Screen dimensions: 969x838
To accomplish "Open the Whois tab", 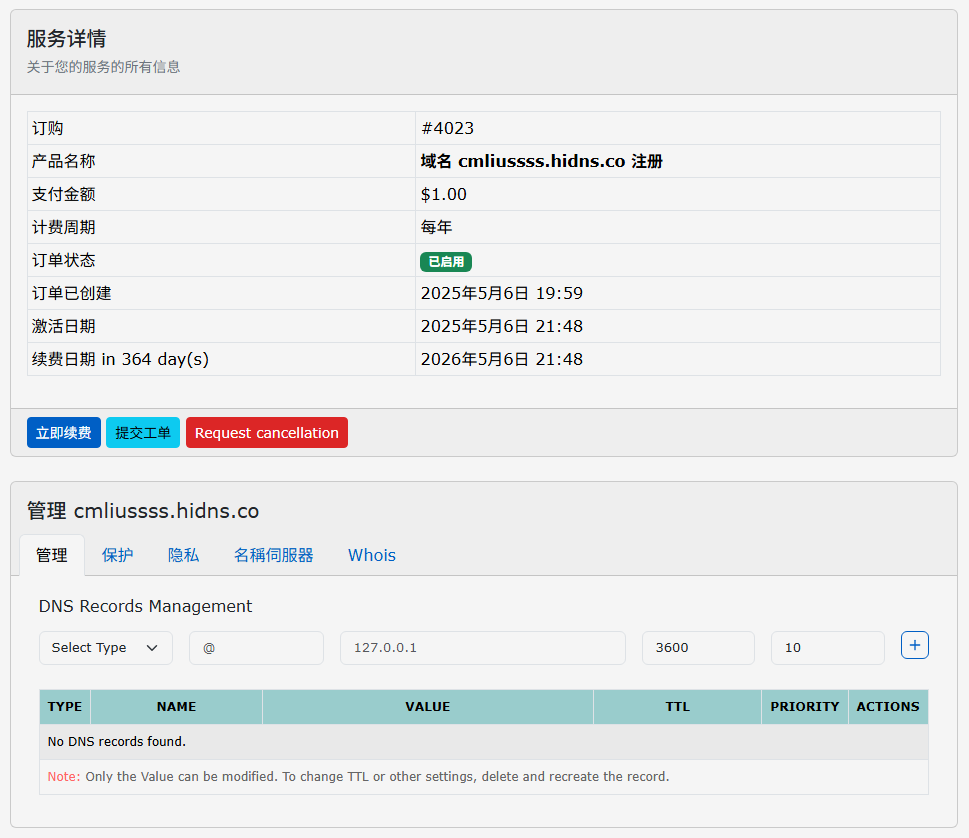I will pos(371,555).
